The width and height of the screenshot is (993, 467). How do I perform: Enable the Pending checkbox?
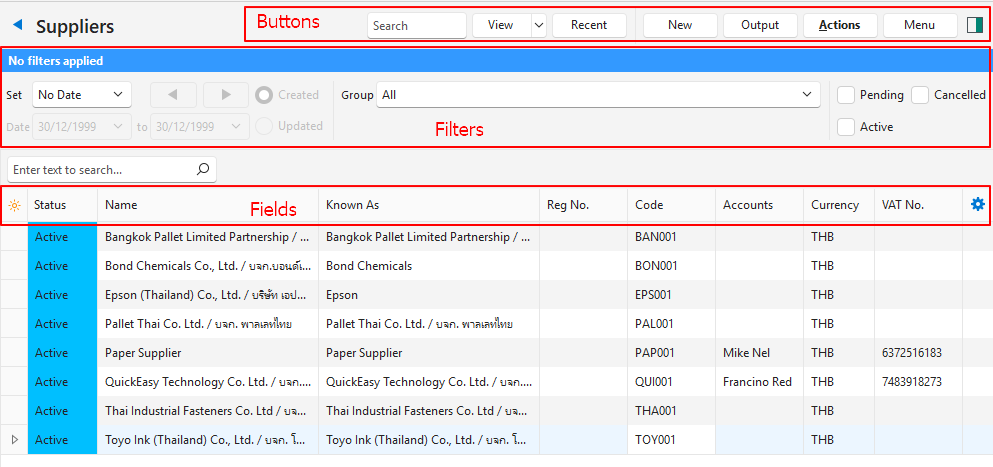tap(846, 95)
